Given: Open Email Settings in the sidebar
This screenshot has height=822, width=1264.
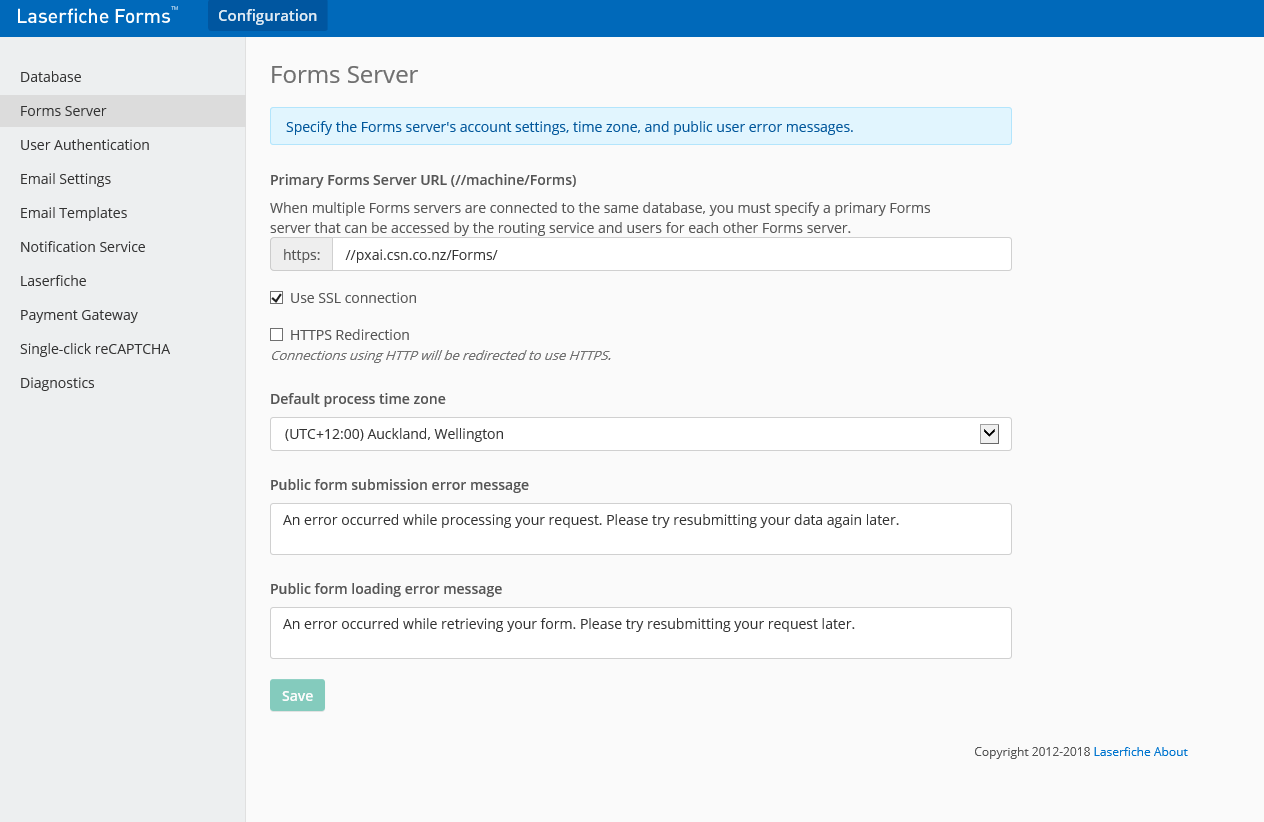Looking at the screenshot, I should [x=65, y=179].
